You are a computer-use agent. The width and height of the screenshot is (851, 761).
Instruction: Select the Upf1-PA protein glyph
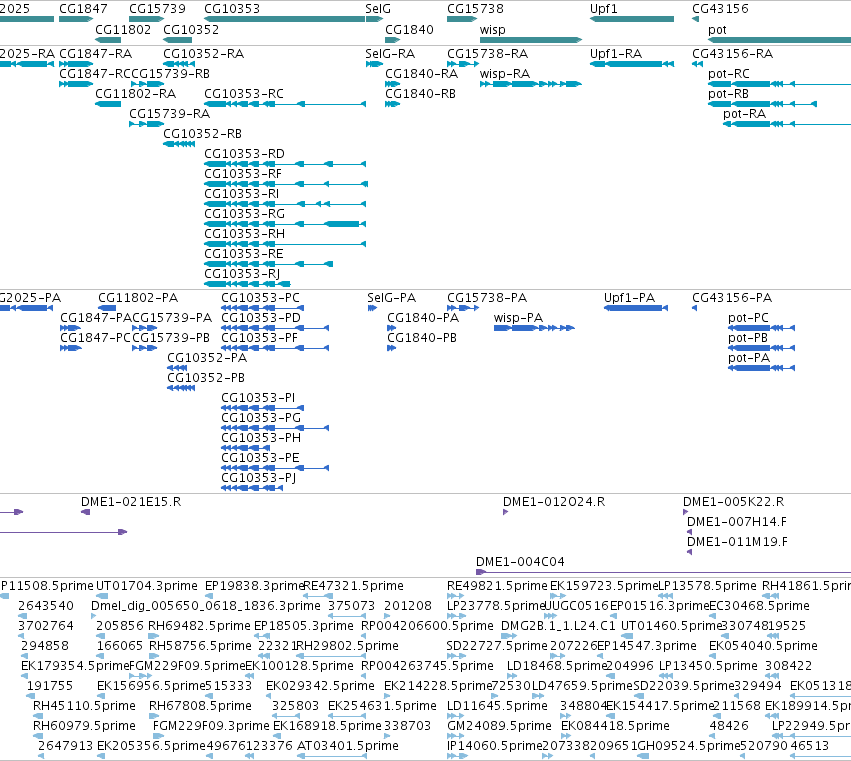636,308
